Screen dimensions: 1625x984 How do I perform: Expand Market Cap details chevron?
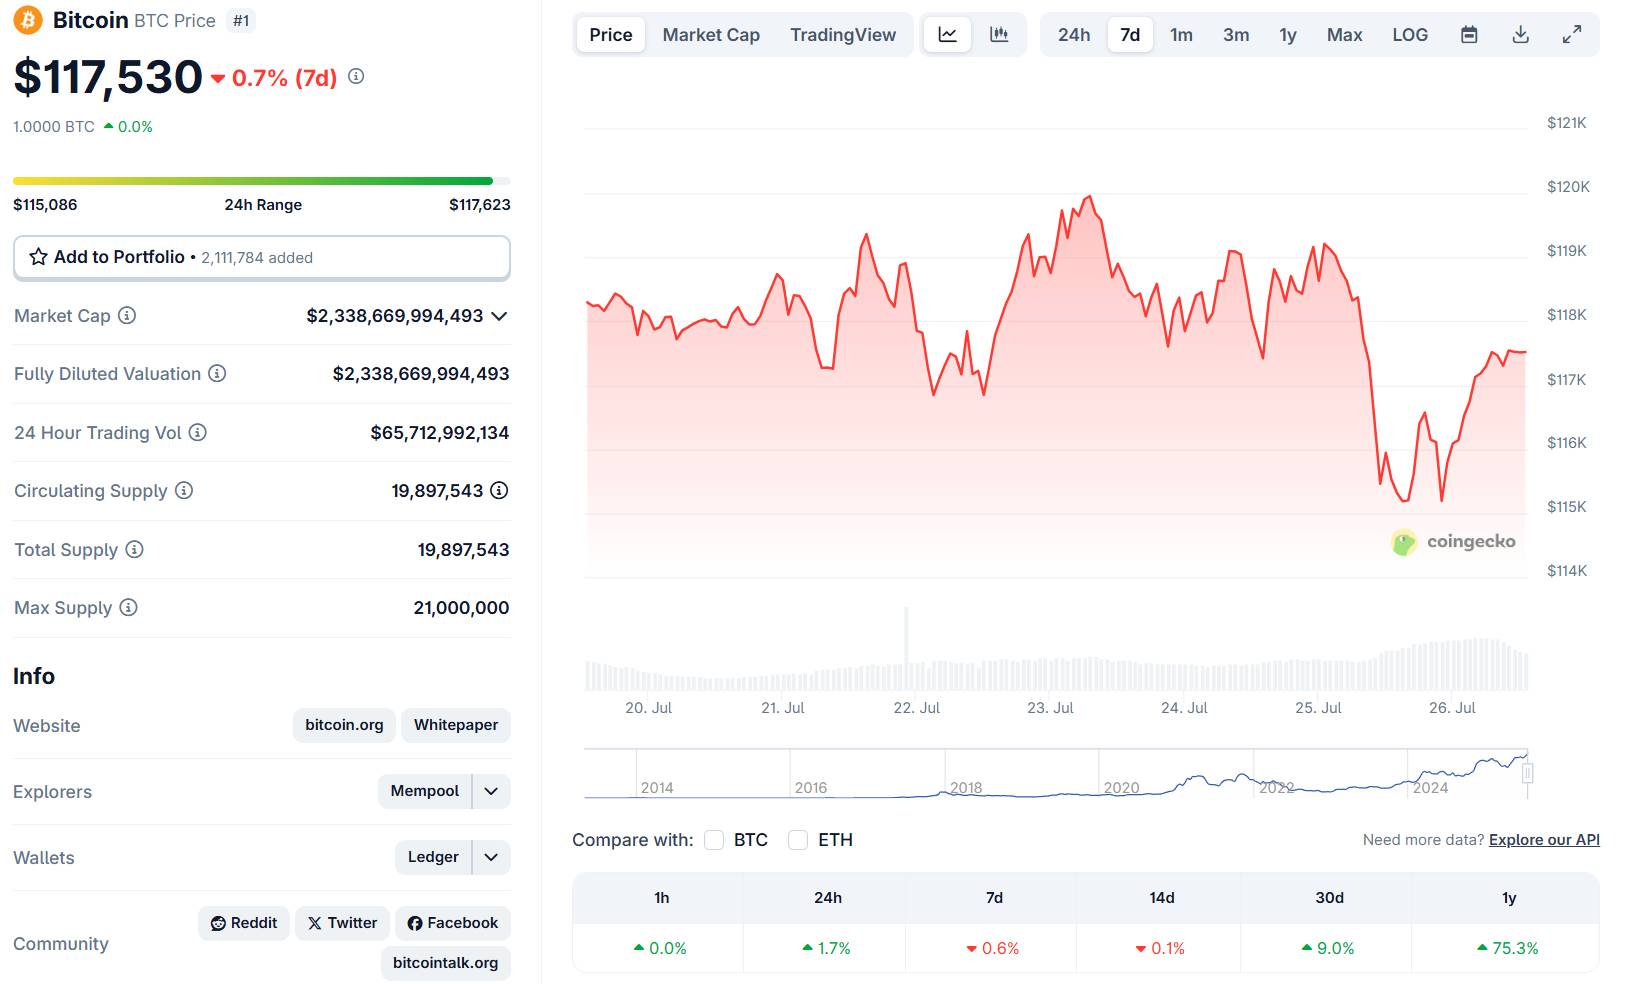tap(500, 316)
